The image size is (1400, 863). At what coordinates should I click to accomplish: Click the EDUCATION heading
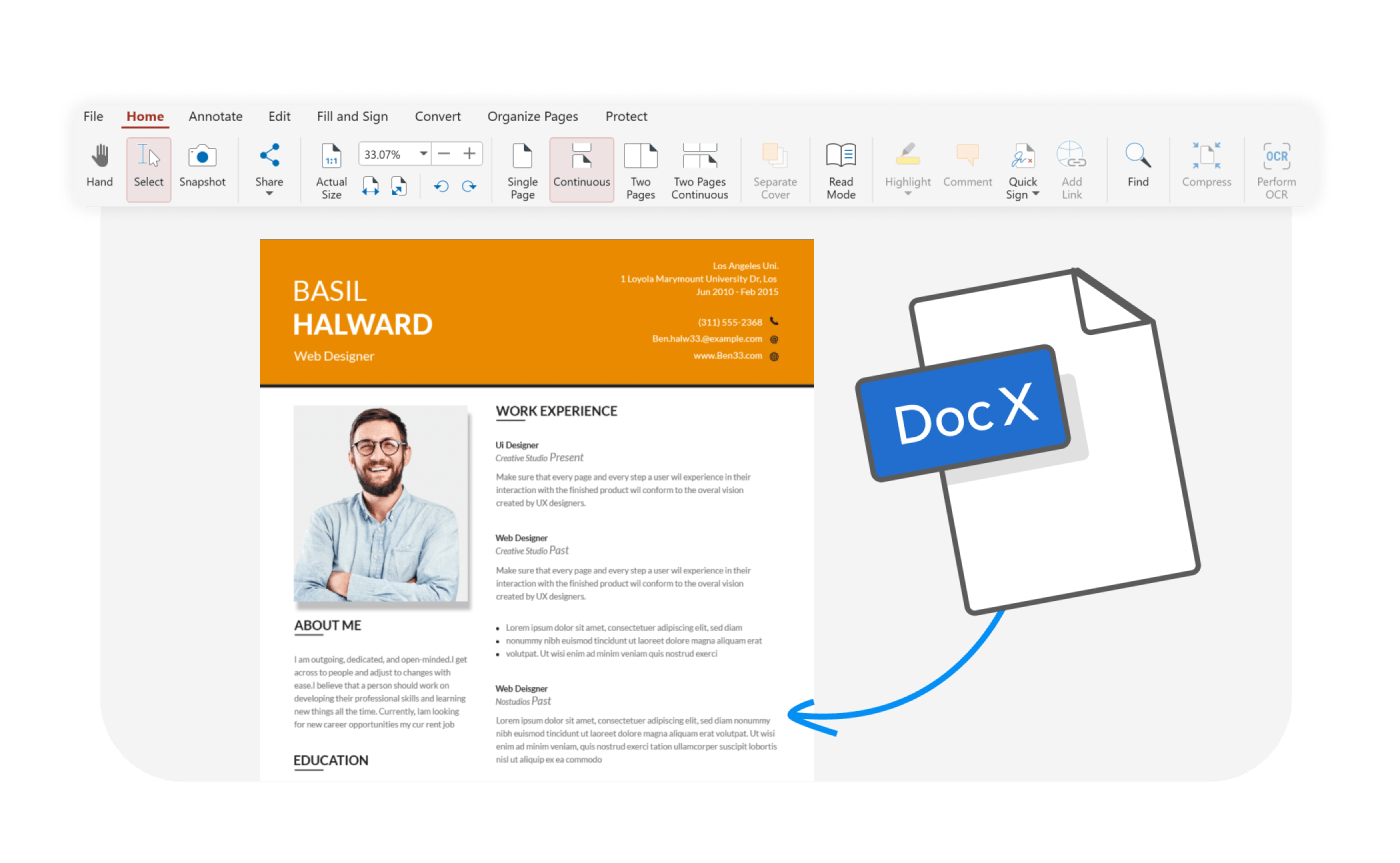point(331,761)
